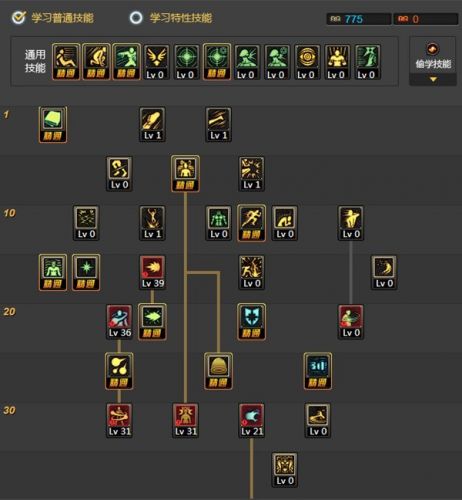
Task: Select the Lv 21 red wave skill
Action: point(252,420)
